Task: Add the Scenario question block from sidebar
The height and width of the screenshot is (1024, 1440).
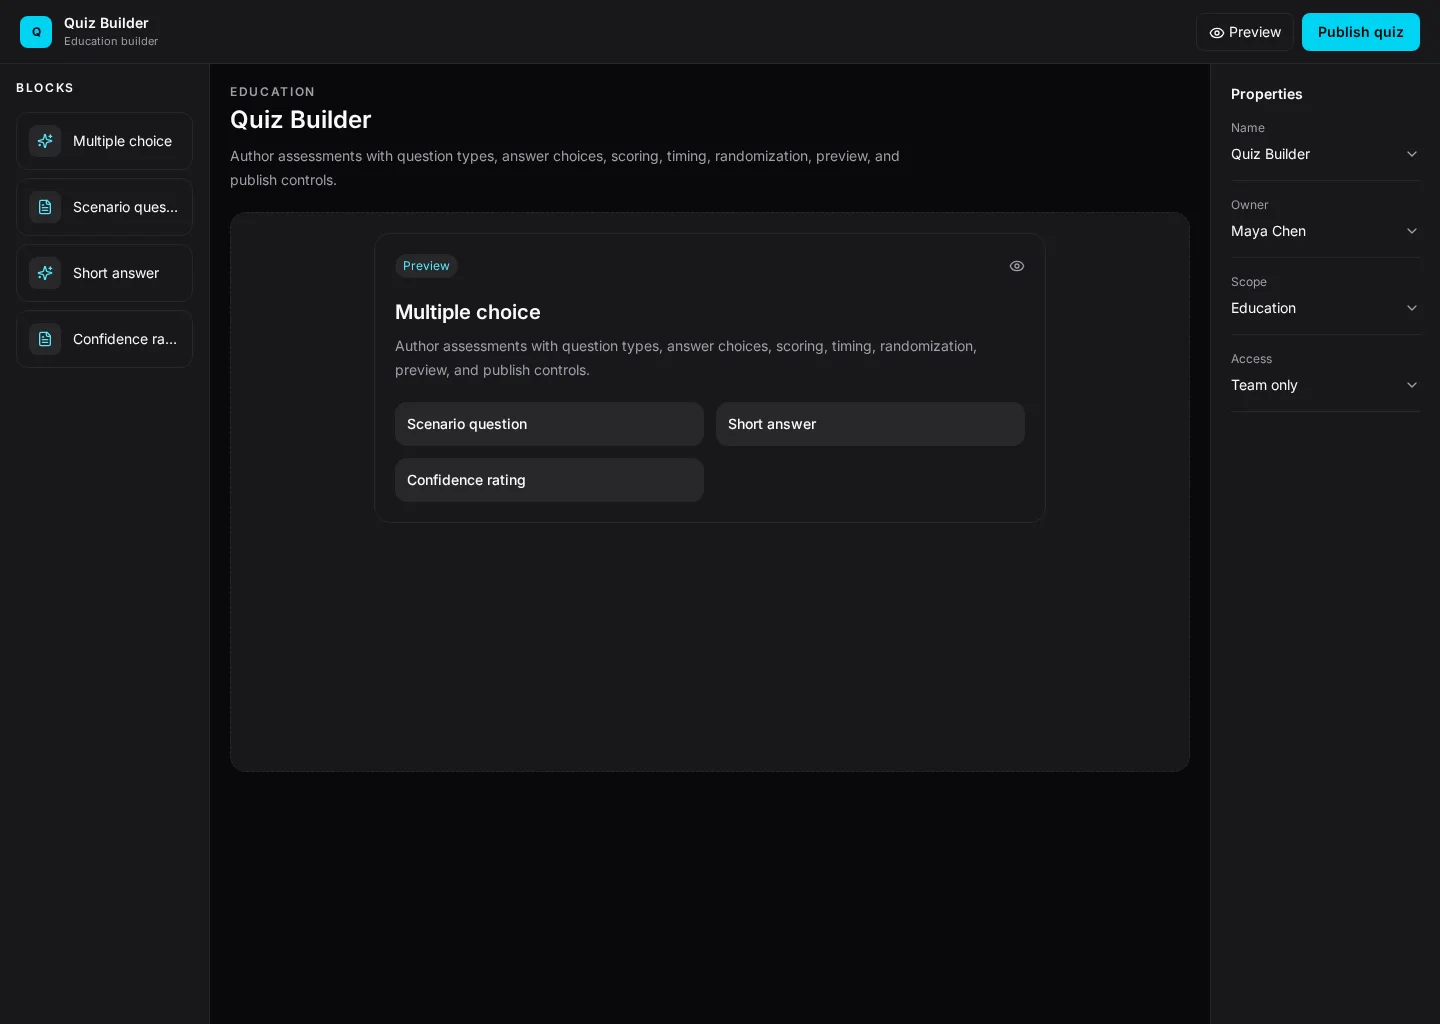Action: [x=104, y=207]
